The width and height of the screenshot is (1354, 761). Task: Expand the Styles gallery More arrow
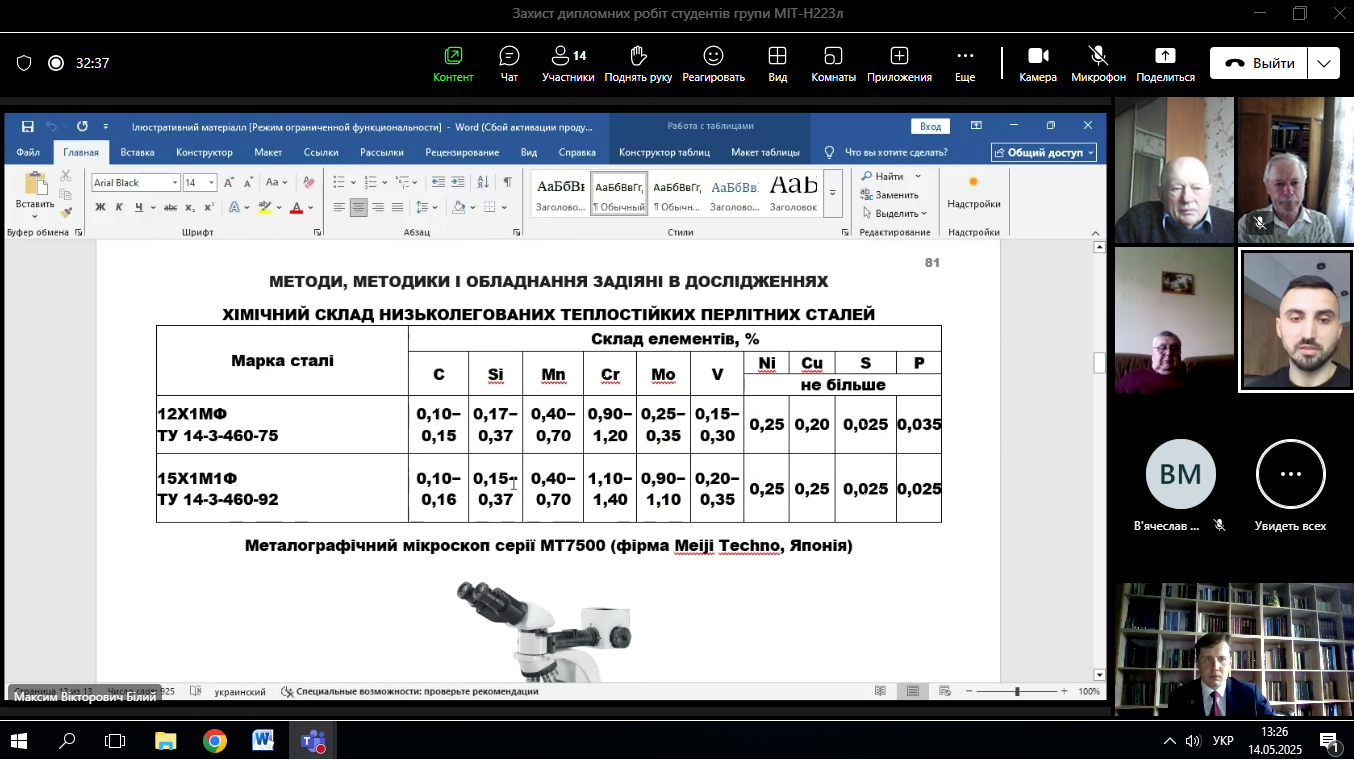point(833,193)
